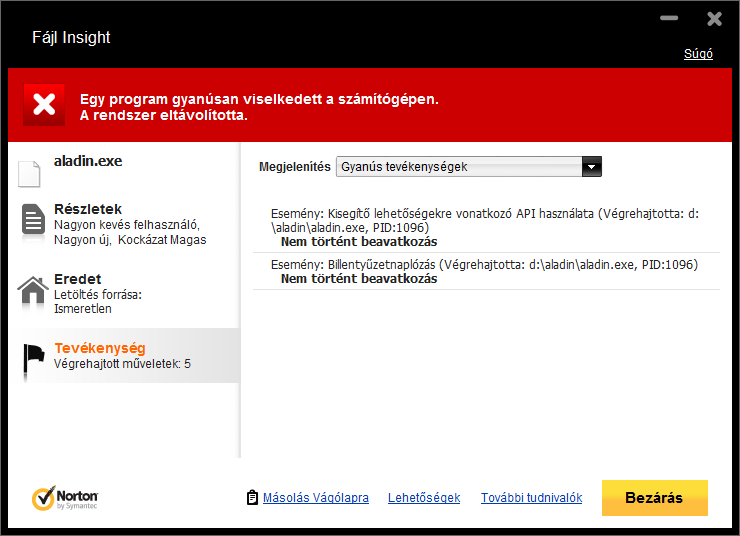This screenshot has height=536, width=740.
Task: Click 'Nagyon új, Kockázat Magas' text
Action: click(130, 240)
